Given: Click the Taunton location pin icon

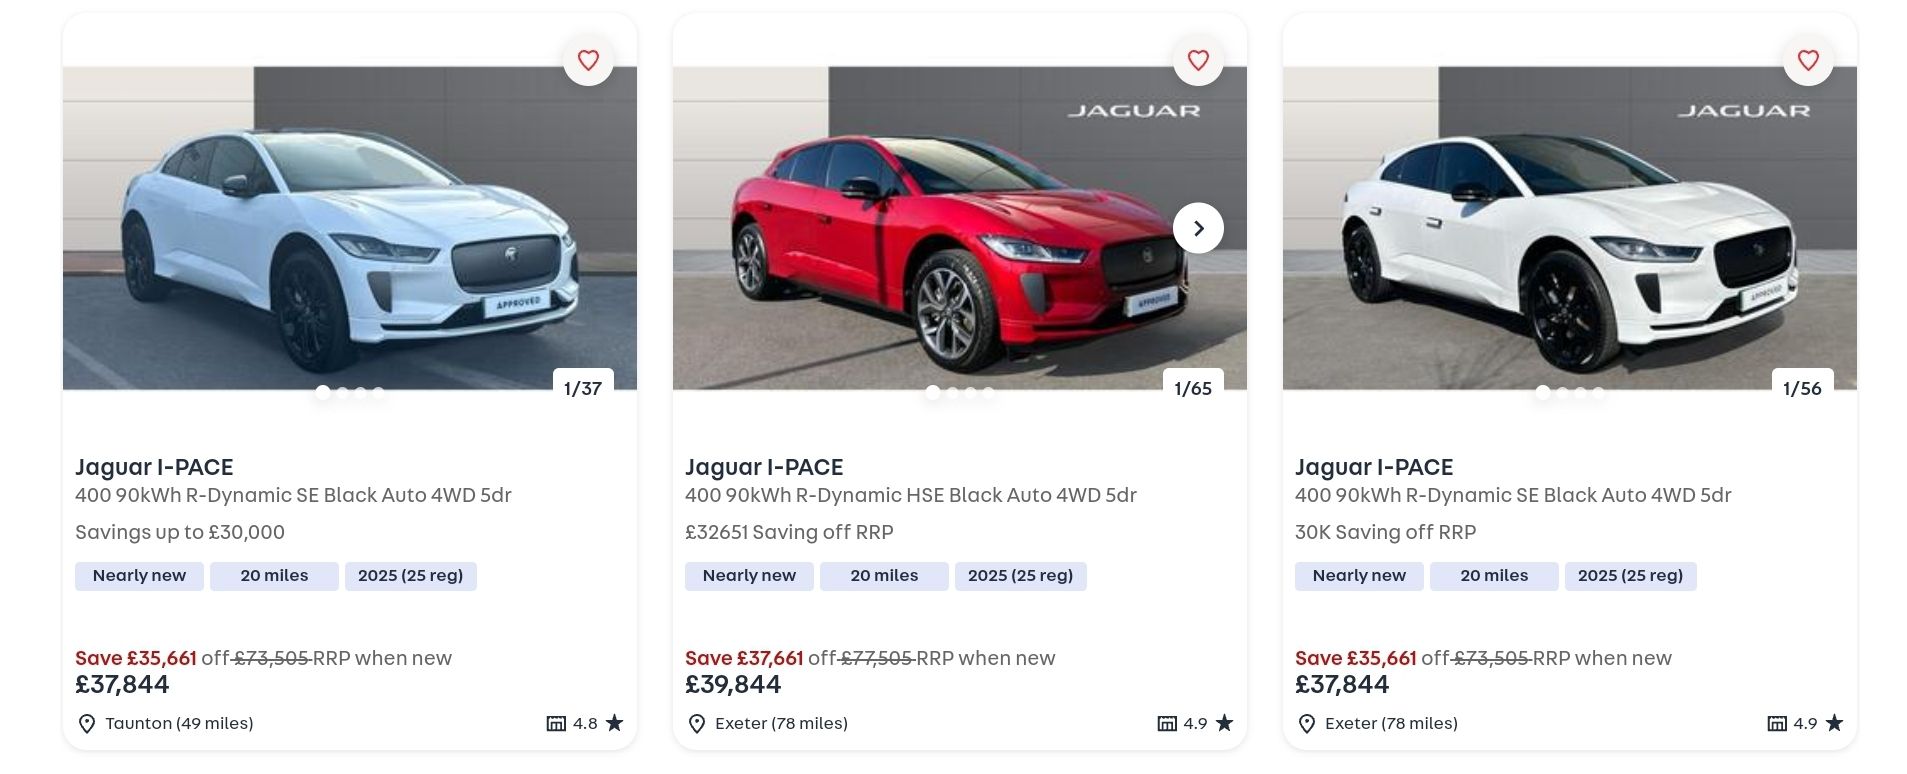Looking at the screenshot, I should pos(87,724).
